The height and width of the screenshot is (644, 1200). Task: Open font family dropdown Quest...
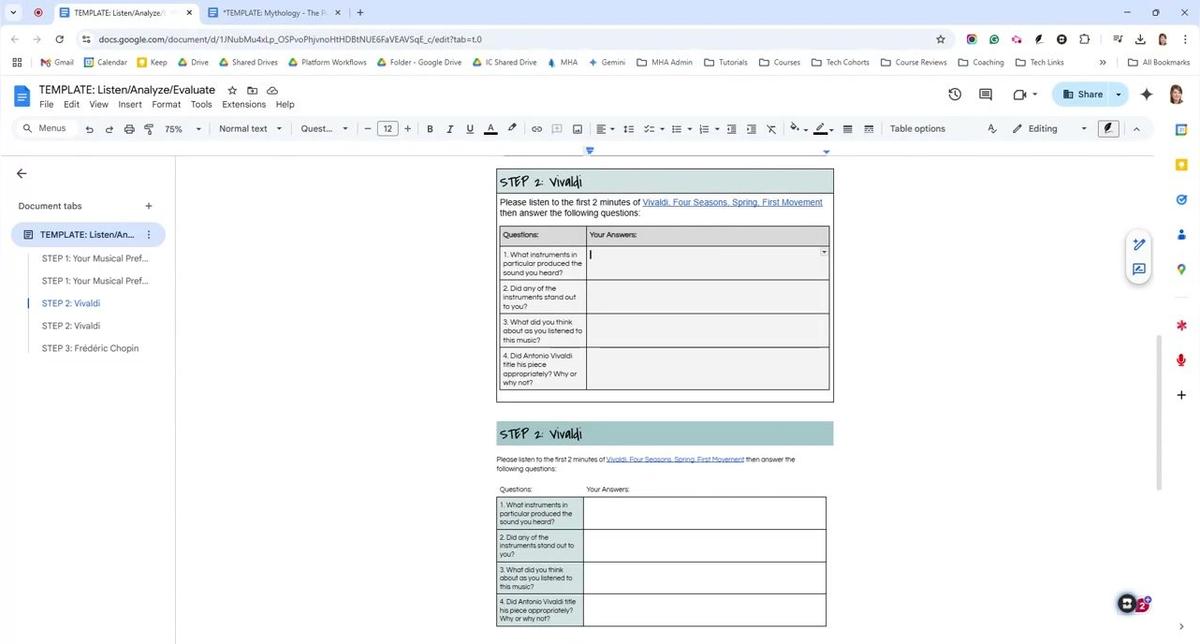point(324,129)
